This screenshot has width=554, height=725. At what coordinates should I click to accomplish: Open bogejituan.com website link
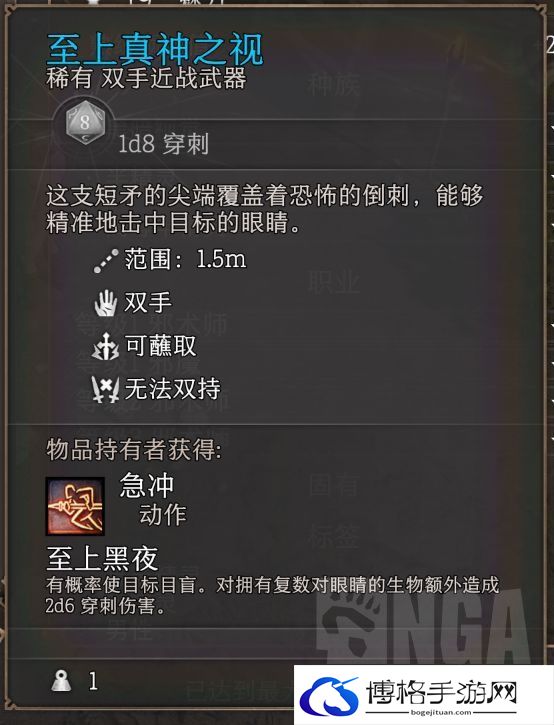[440, 713]
